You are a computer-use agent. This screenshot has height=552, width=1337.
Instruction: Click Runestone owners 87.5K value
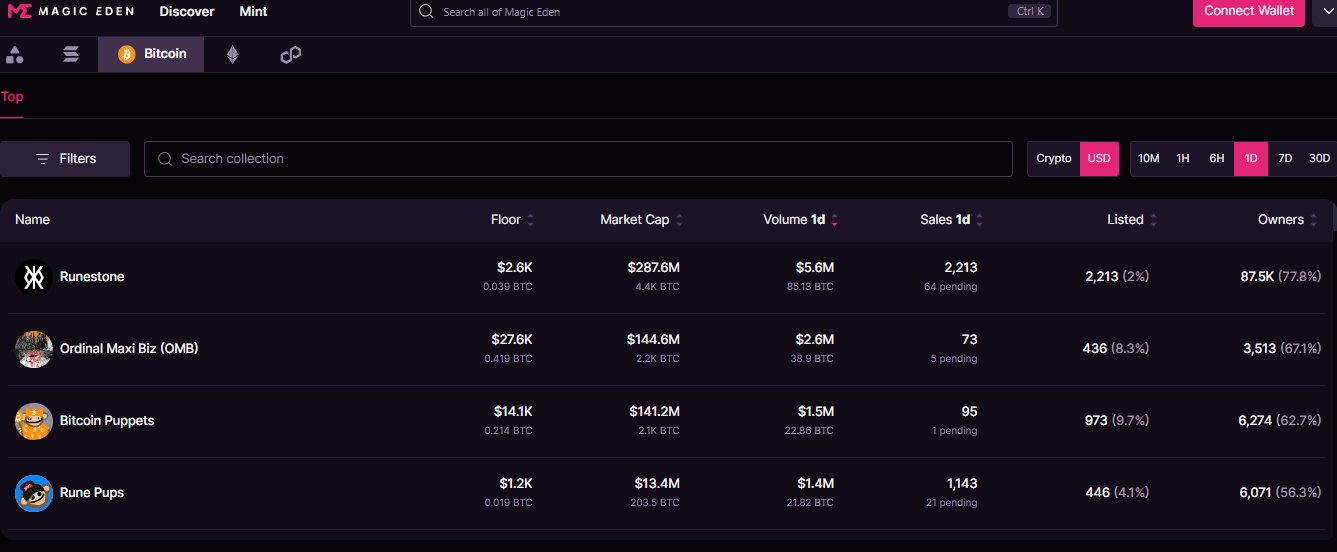[1257, 277]
